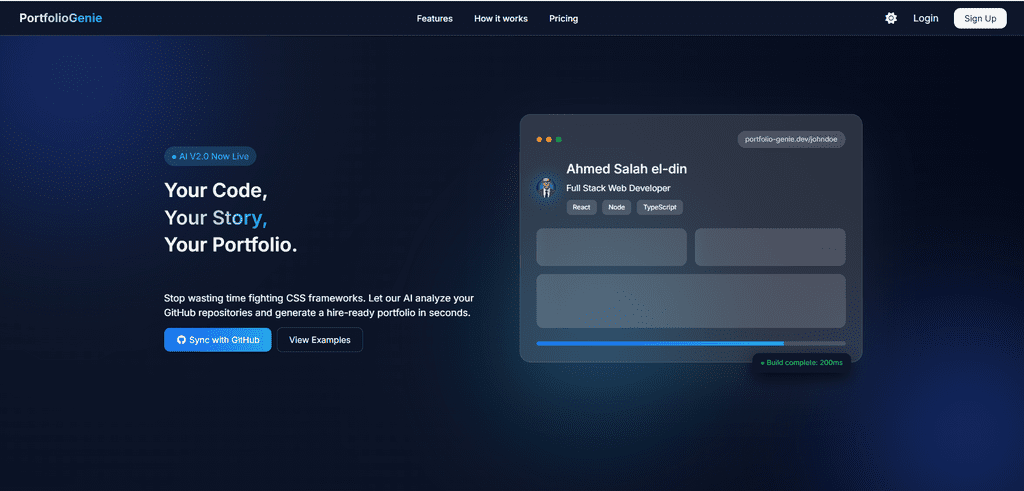
Task: Click the portfolio-genie.dev/johndoe URL pill
Action: pyautogui.click(x=791, y=139)
